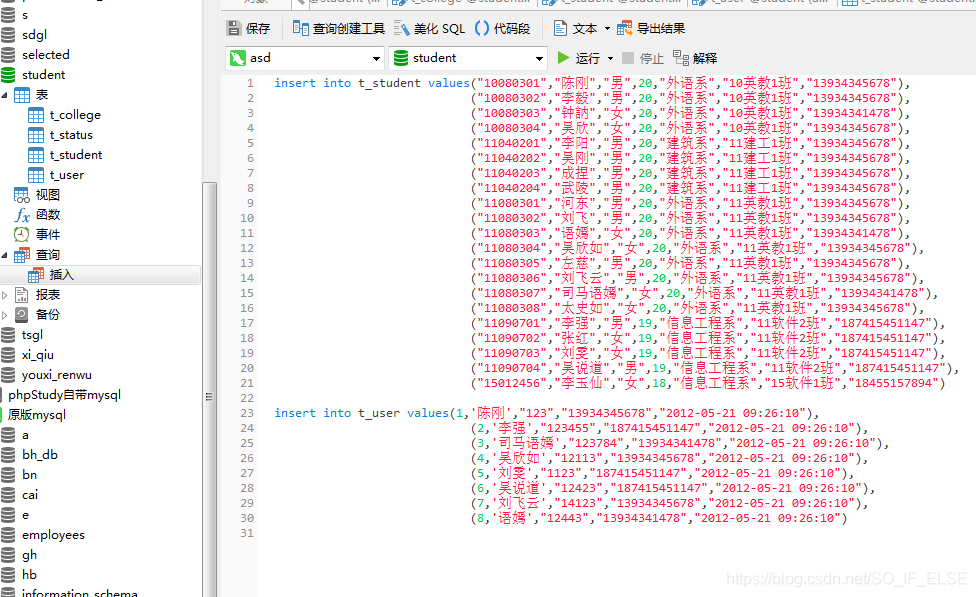
Task: Click the Tables (表) folder icon
Action: 22,95
